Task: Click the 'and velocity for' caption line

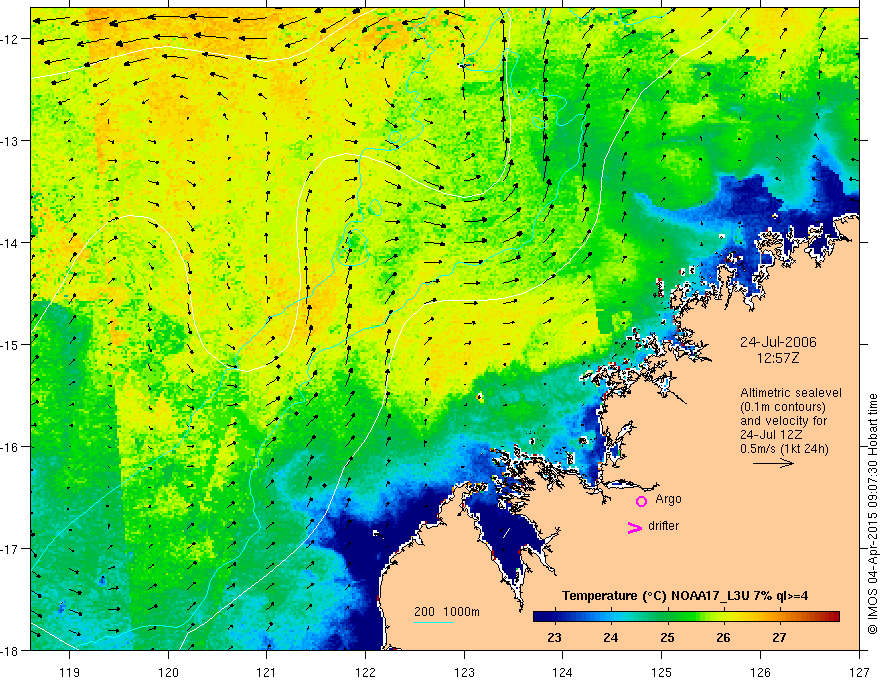Action: [x=783, y=421]
